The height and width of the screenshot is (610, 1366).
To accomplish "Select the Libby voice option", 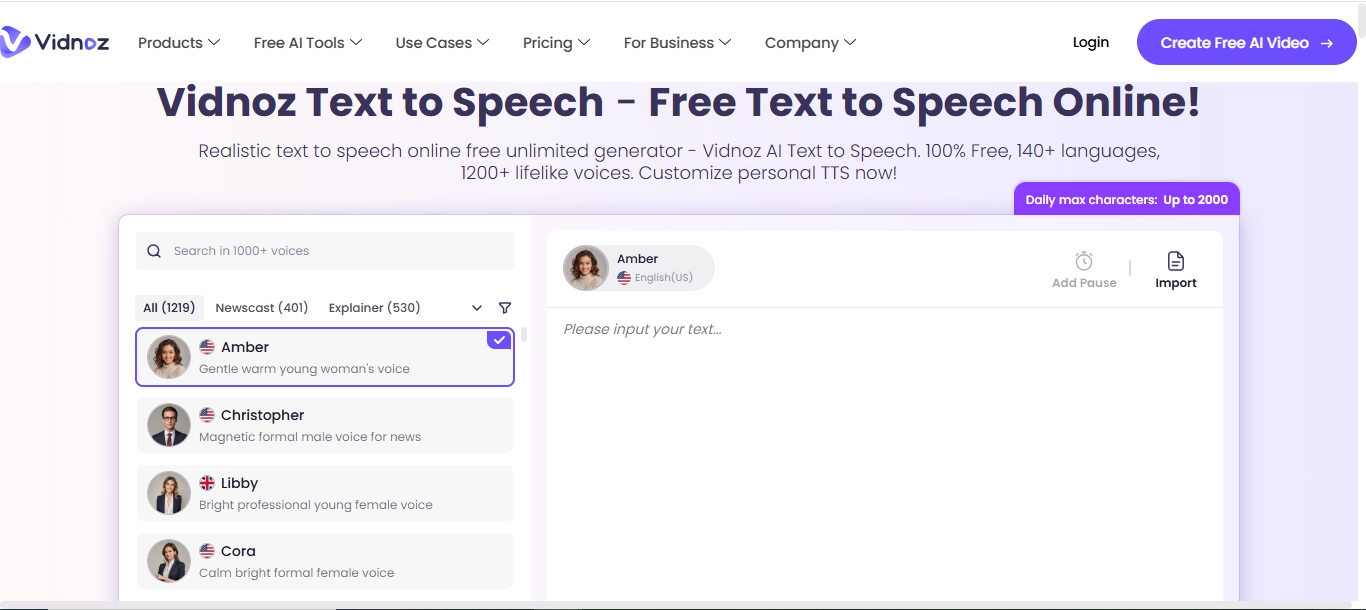I will coord(325,493).
